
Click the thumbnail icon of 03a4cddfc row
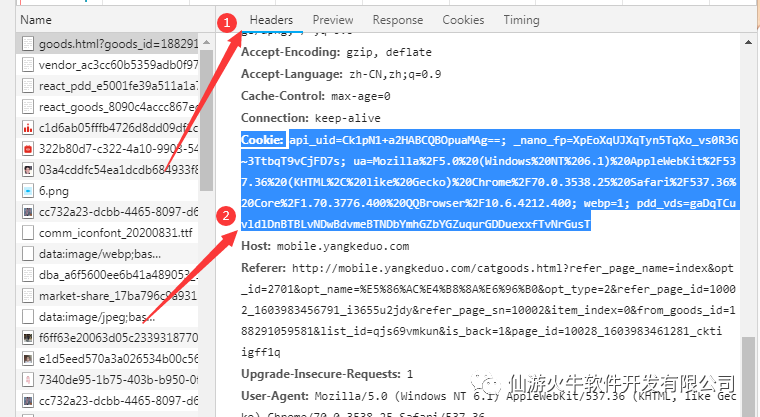point(28,170)
